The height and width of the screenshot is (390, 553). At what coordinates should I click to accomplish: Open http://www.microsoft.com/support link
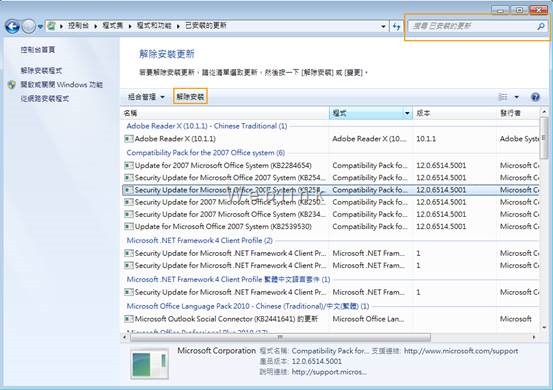(x=461, y=351)
